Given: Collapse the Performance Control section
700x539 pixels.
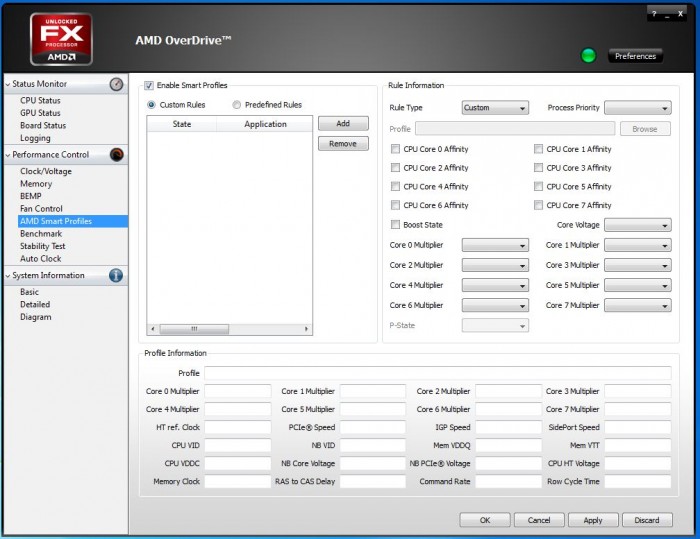Looking at the screenshot, I should coord(8,155).
